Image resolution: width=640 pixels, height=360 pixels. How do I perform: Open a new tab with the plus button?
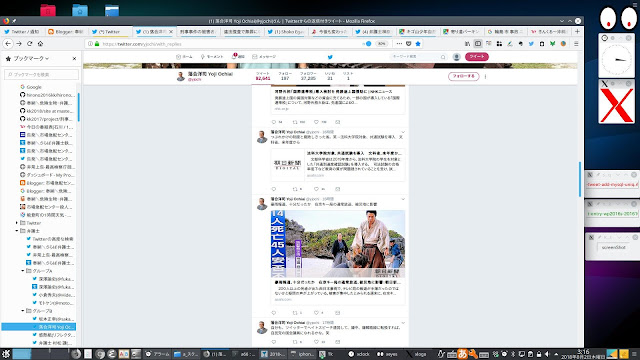pos(577,31)
